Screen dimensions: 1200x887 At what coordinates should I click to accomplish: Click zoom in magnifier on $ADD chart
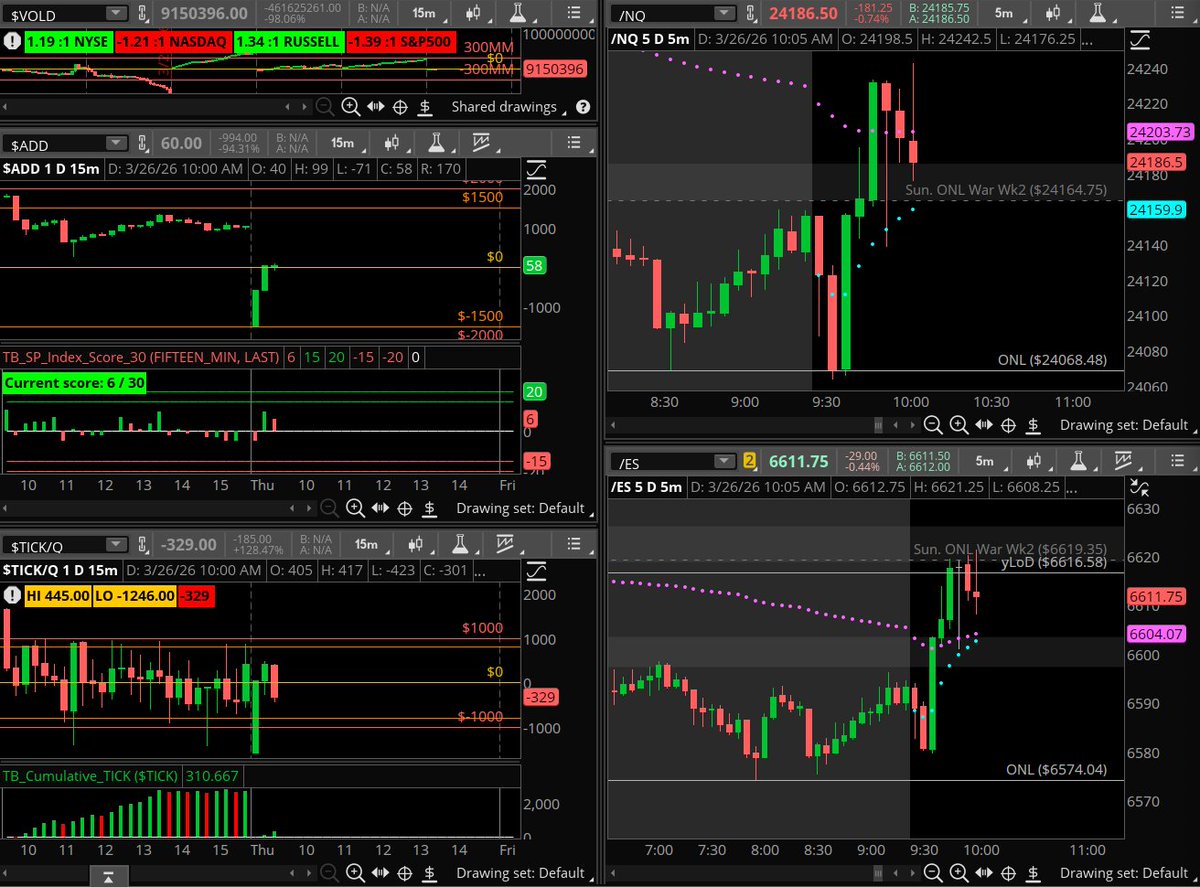coord(355,508)
